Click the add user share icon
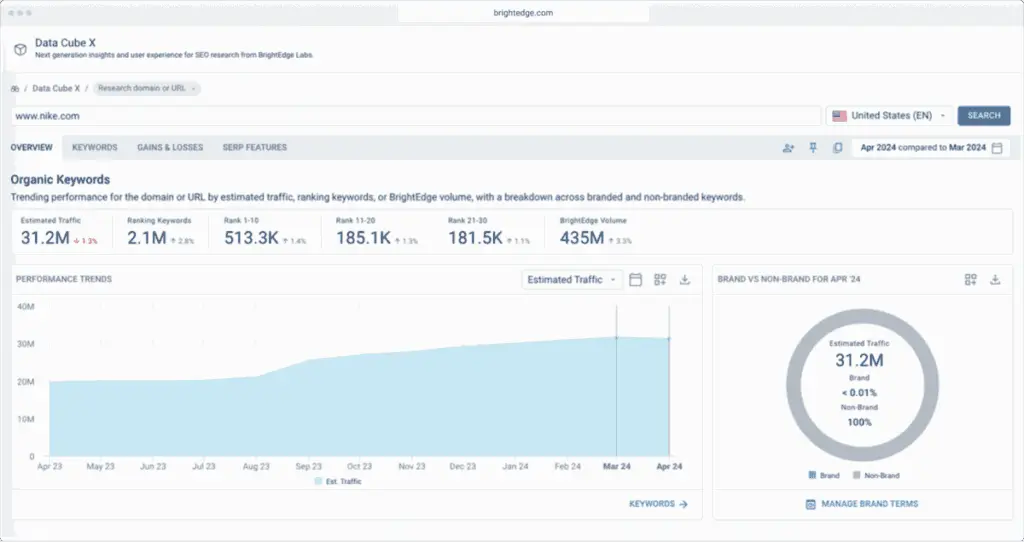The image size is (1024, 542). click(x=788, y=148)
